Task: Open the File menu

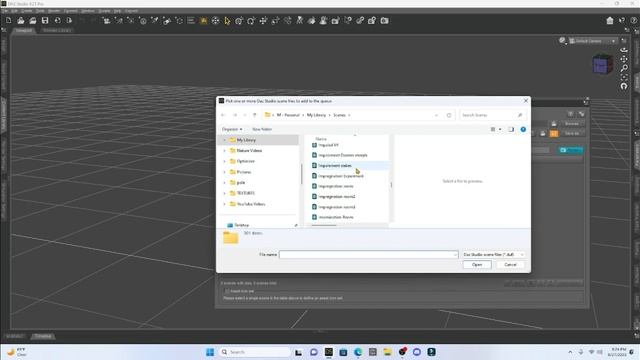Action: click(4, 11)
